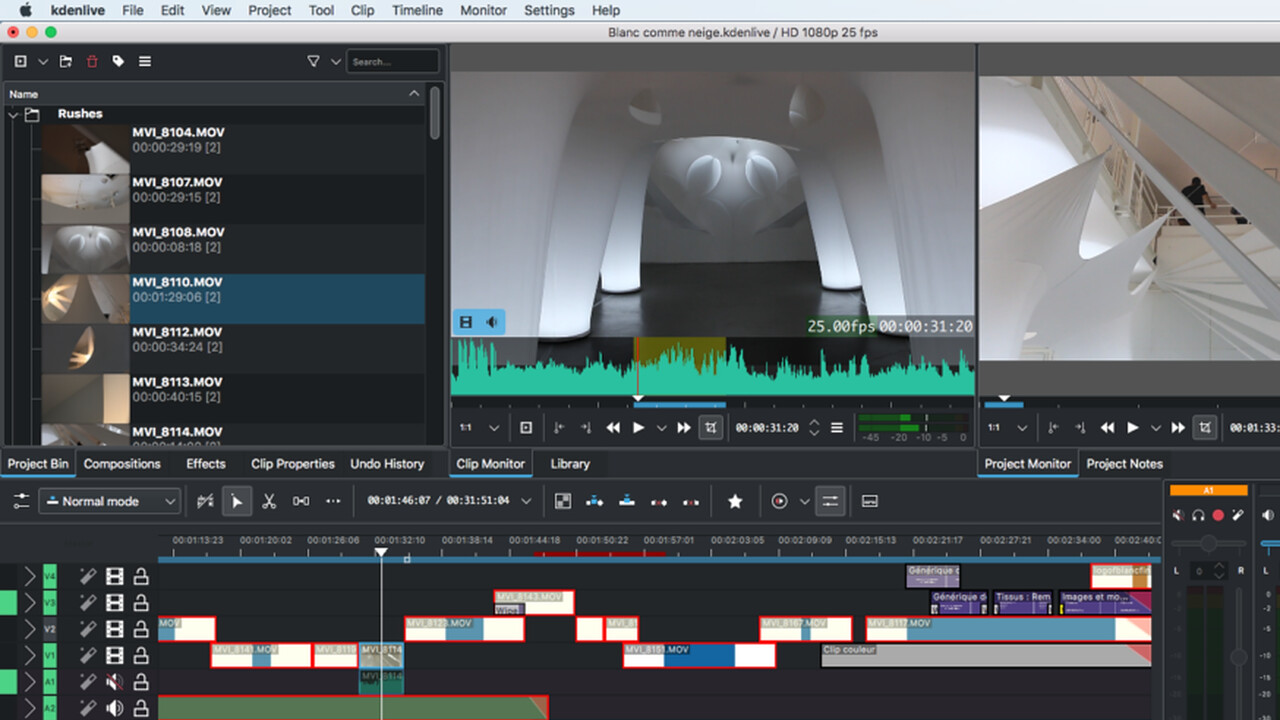The height and width of the screenshot is (720, 1280).
Task: Select the MVI_8104.MOV thumbnail
Action: 85,149
